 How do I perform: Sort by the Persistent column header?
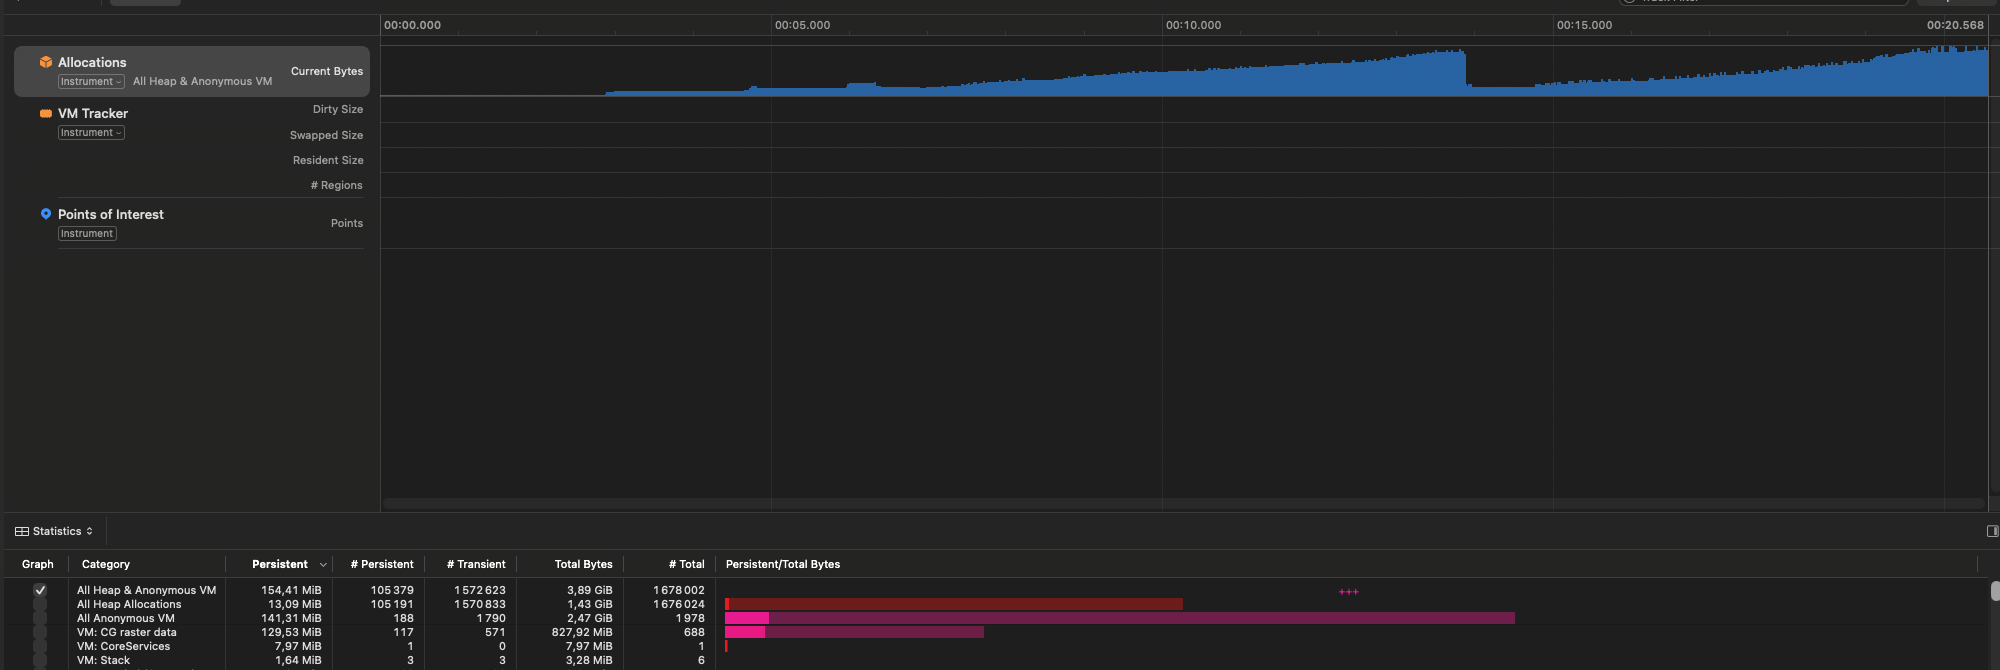pos(280,564)
